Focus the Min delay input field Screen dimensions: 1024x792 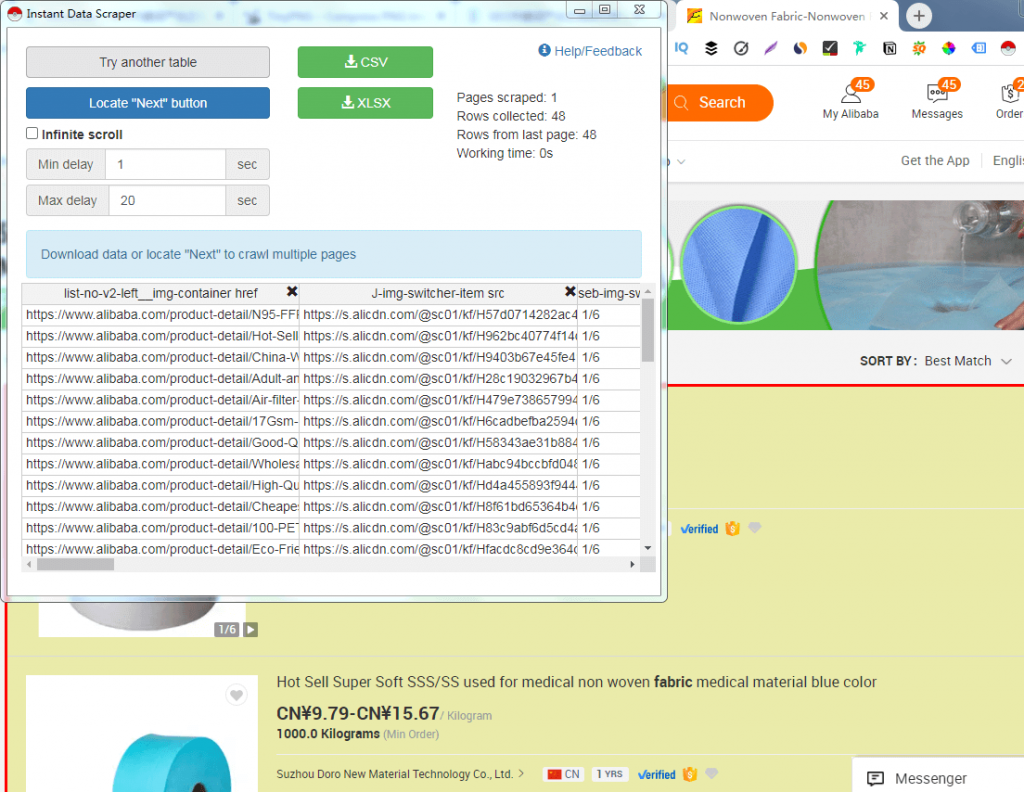coord(165,165)
